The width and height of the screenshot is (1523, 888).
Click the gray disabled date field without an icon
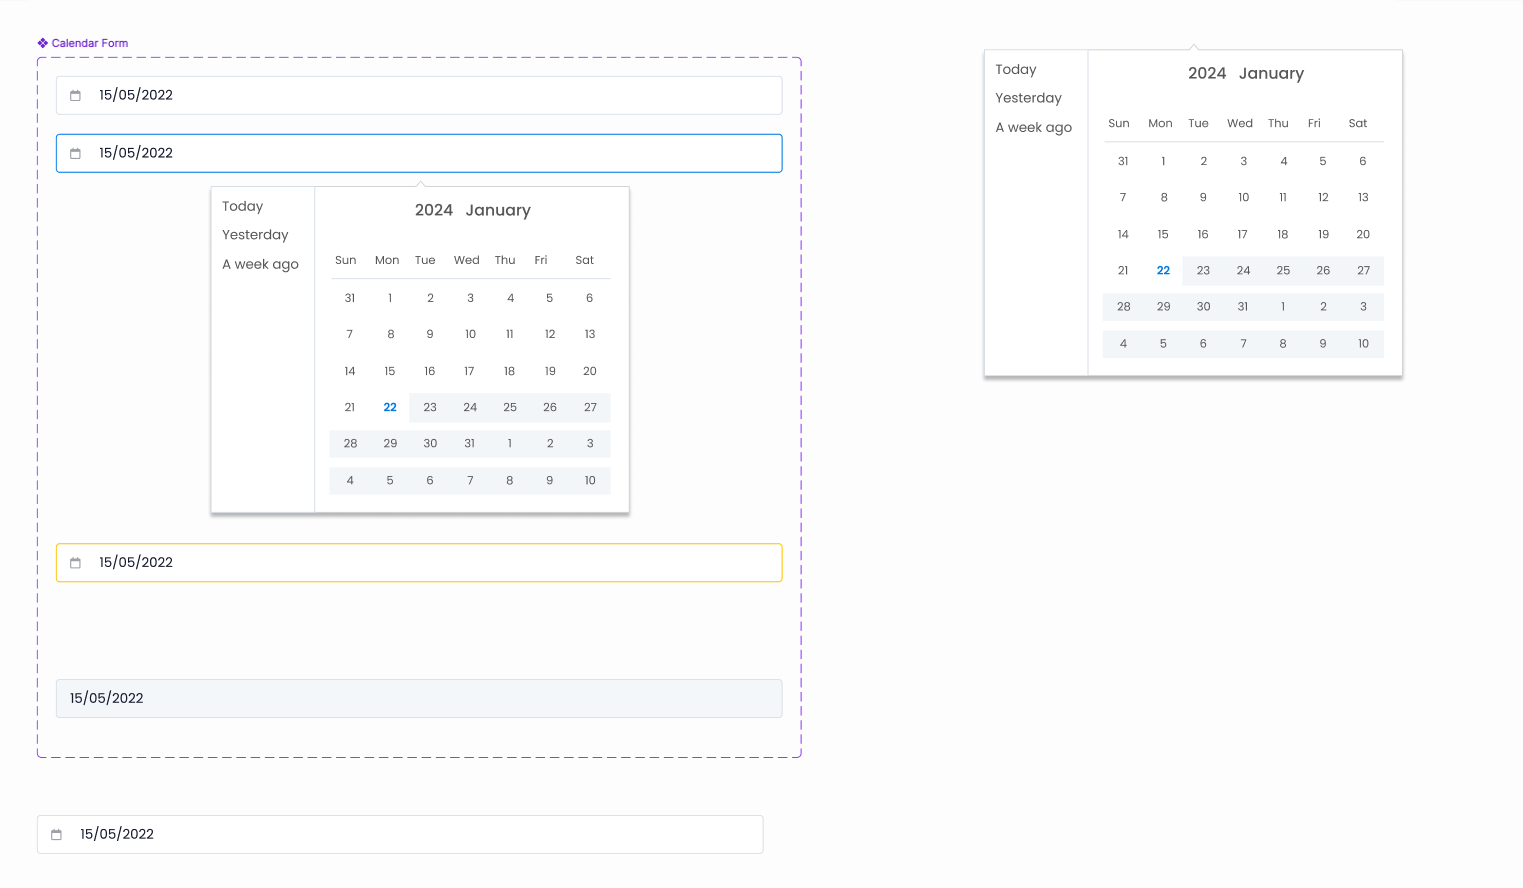point(418,698)
